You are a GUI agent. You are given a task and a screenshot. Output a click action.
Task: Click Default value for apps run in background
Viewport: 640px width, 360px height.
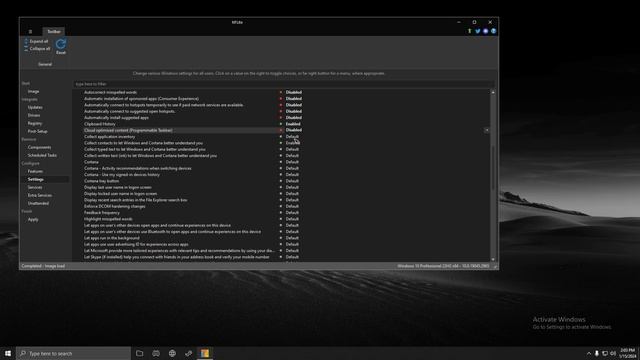tap(292, 238)
